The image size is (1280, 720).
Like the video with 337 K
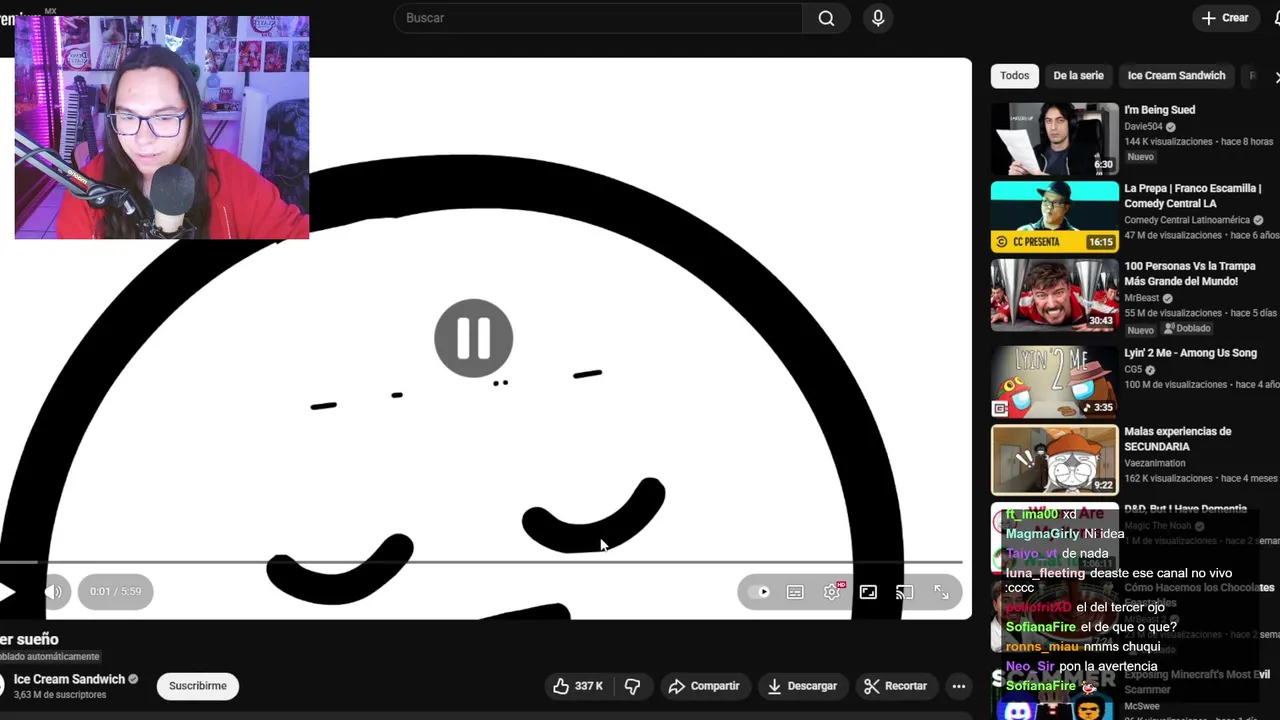pos(579,686)
